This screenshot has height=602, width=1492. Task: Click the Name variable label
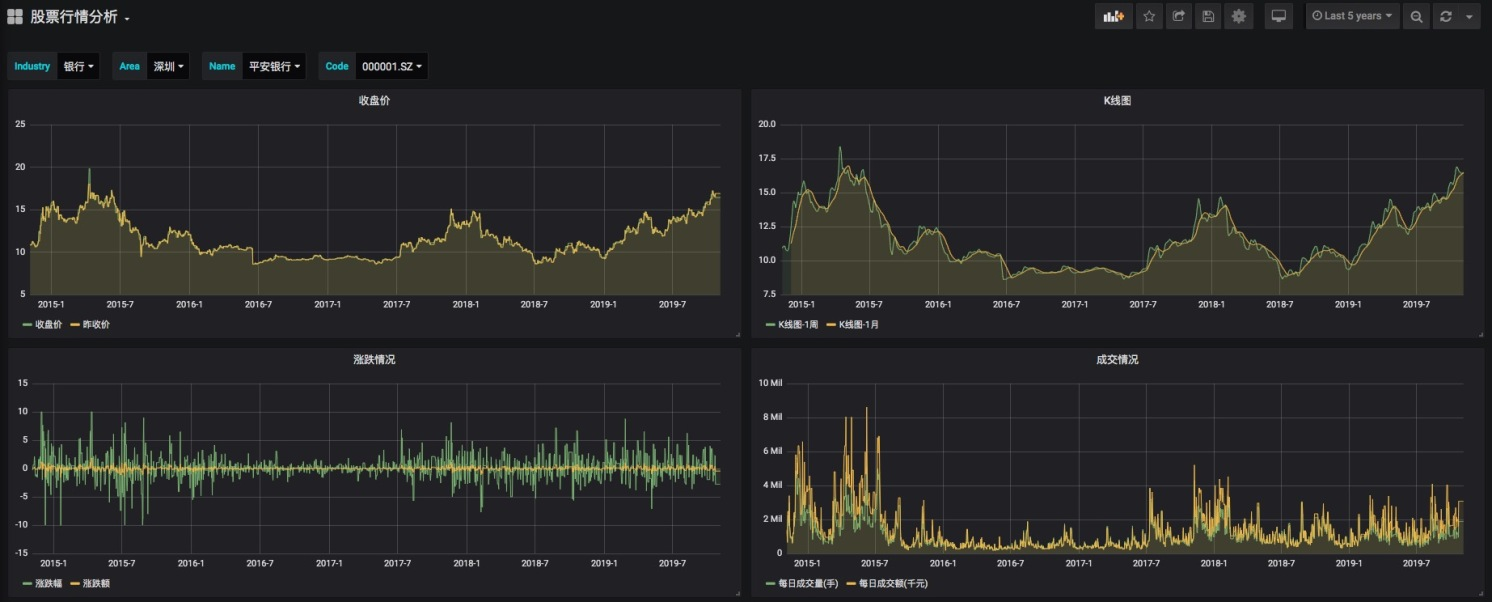click(222, 67)
